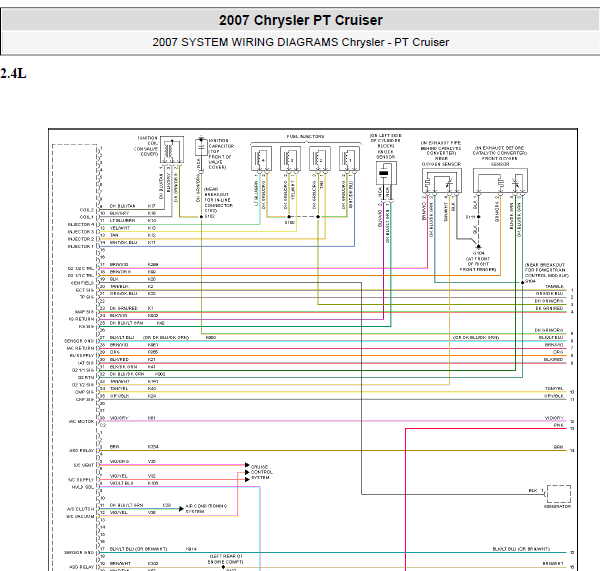Viewport: 600px width, 571px height.
Task: Click the 'IAT SIG' pin label
Action: [x=86, y=363]
